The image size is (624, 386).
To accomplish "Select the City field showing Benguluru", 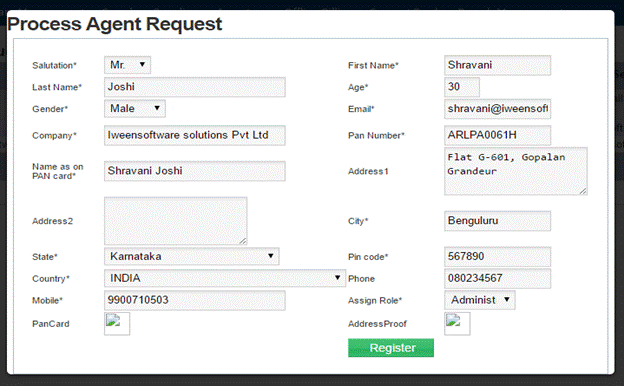I will click(497, 221).
